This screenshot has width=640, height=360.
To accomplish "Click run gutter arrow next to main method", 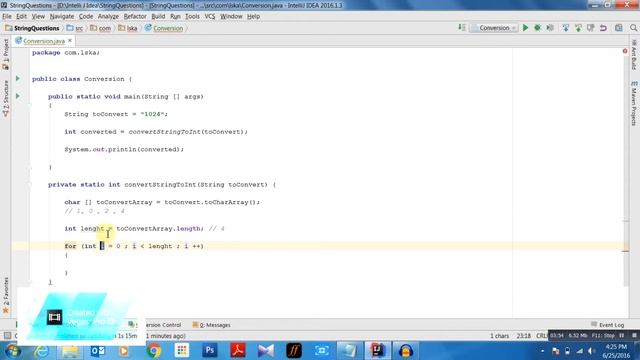I will pyautogui.click(x=18, y=96).
